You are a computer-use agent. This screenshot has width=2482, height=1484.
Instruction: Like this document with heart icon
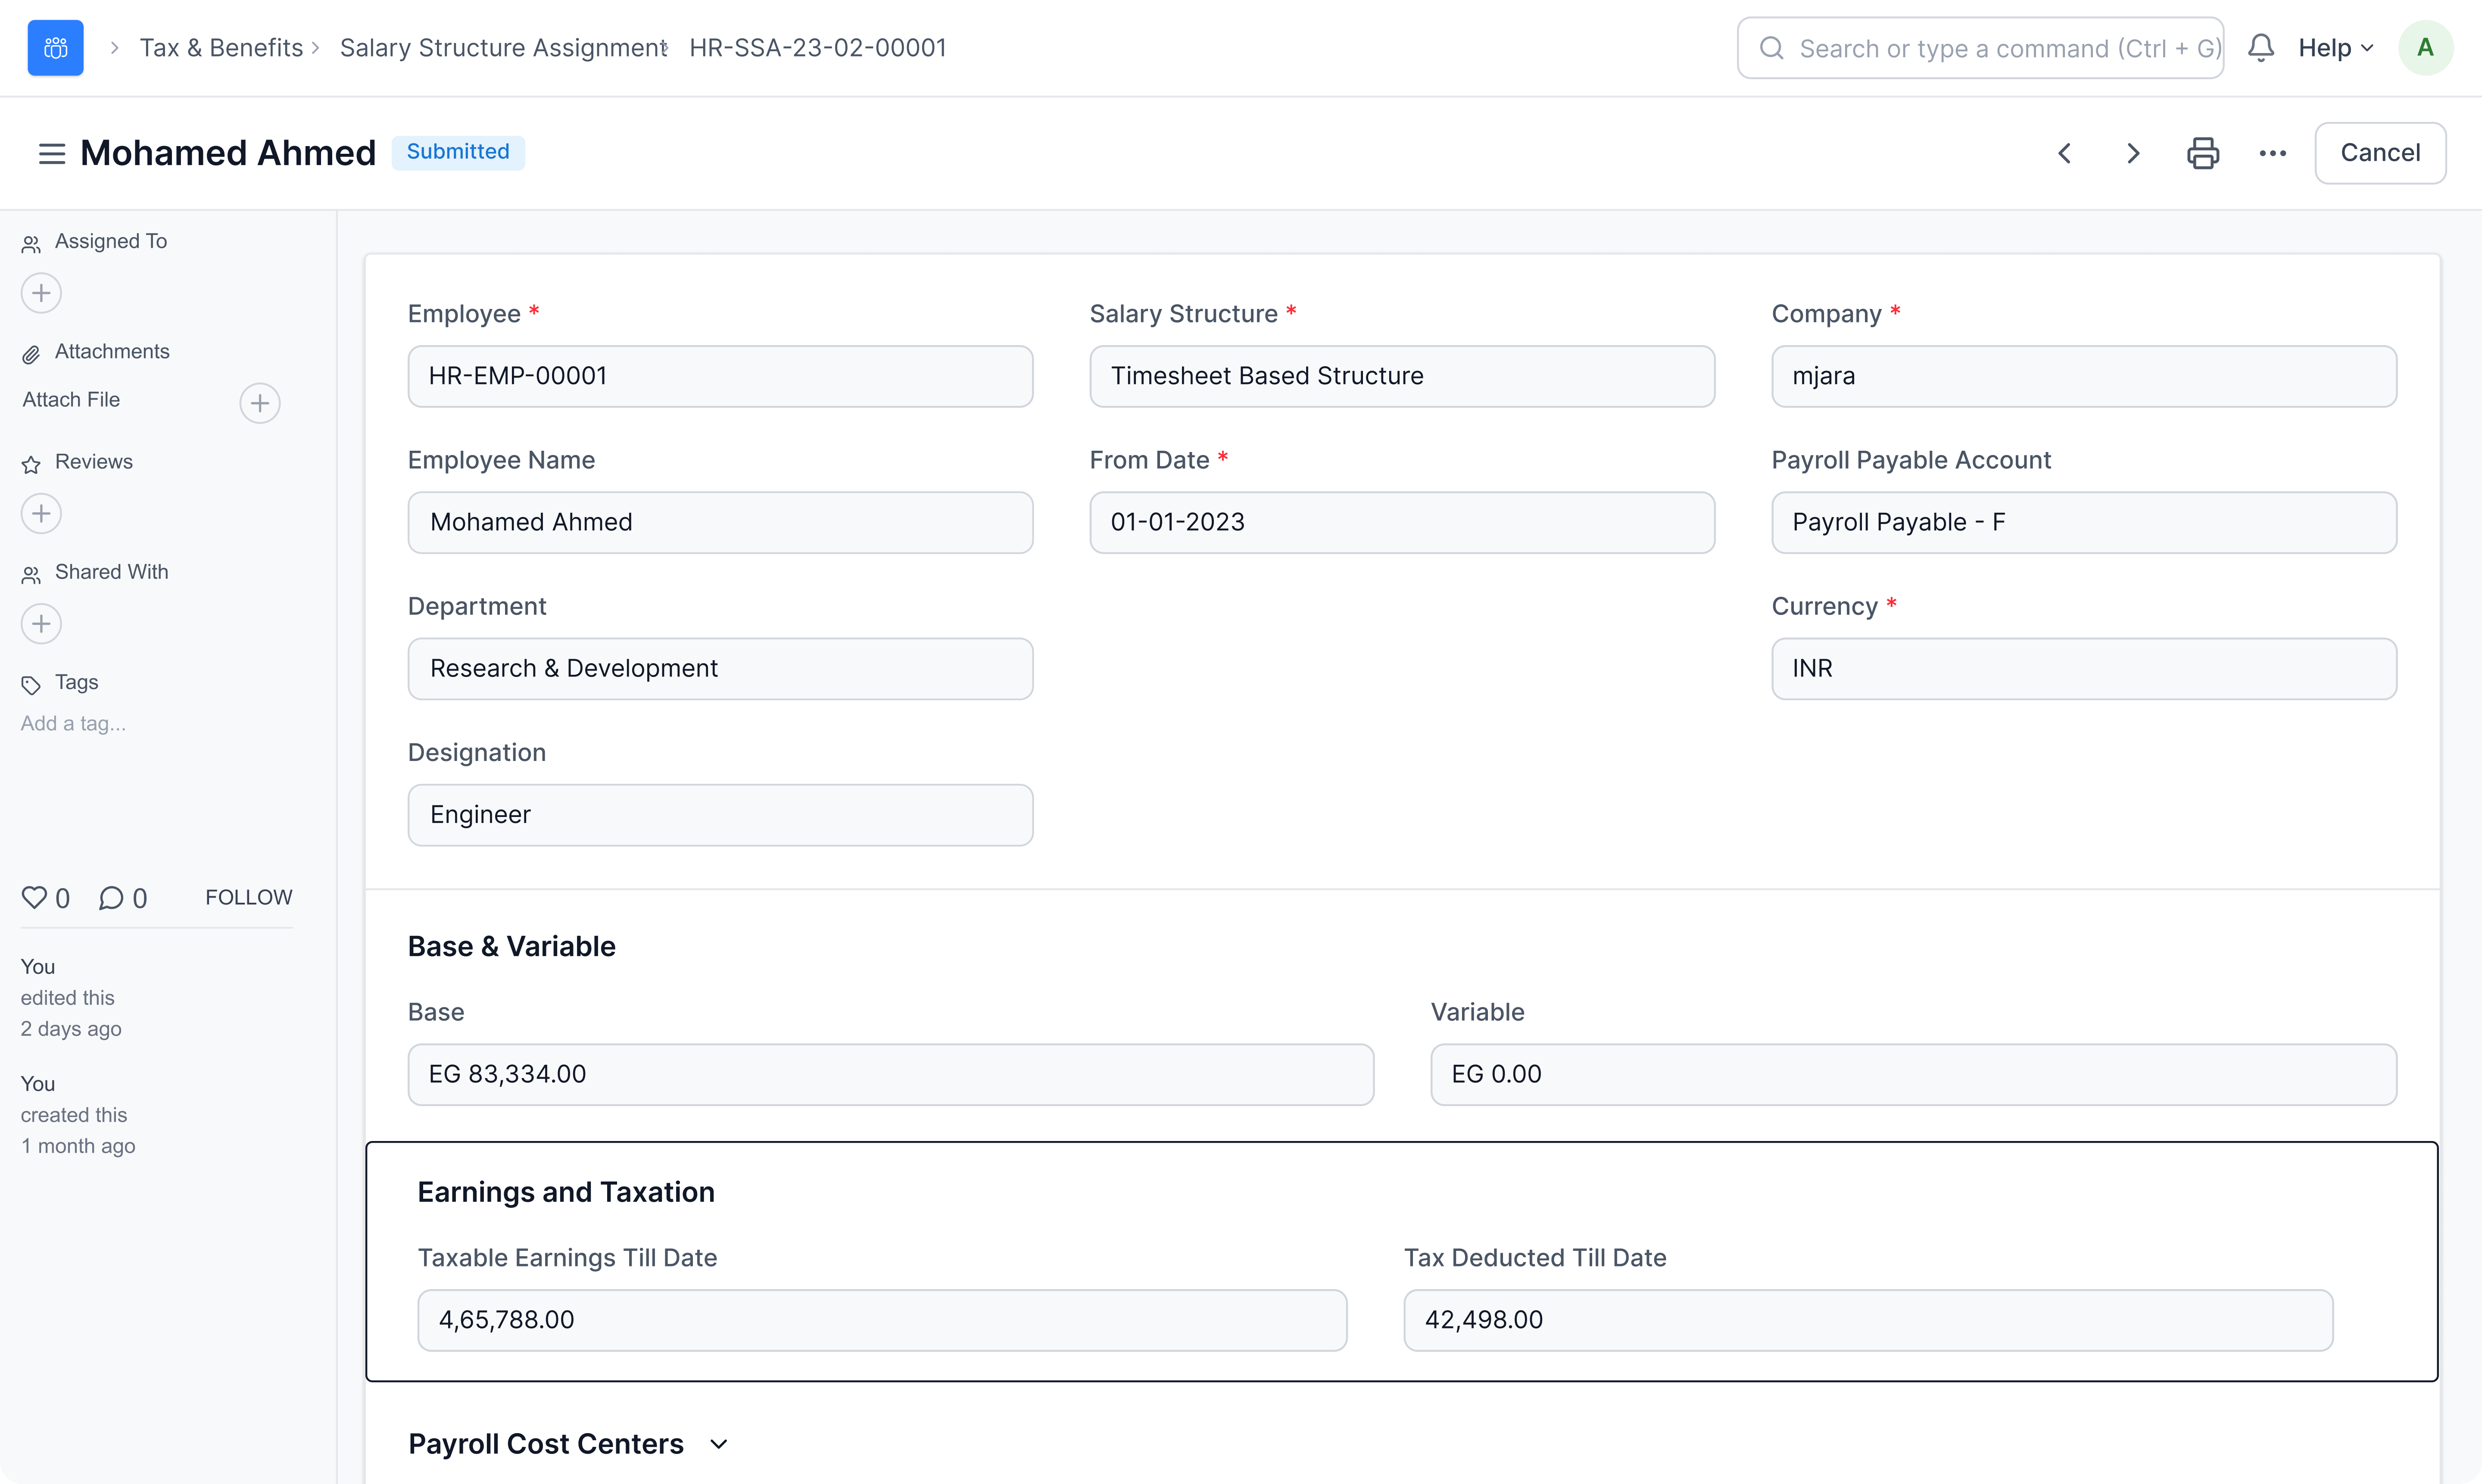point(35,897)
